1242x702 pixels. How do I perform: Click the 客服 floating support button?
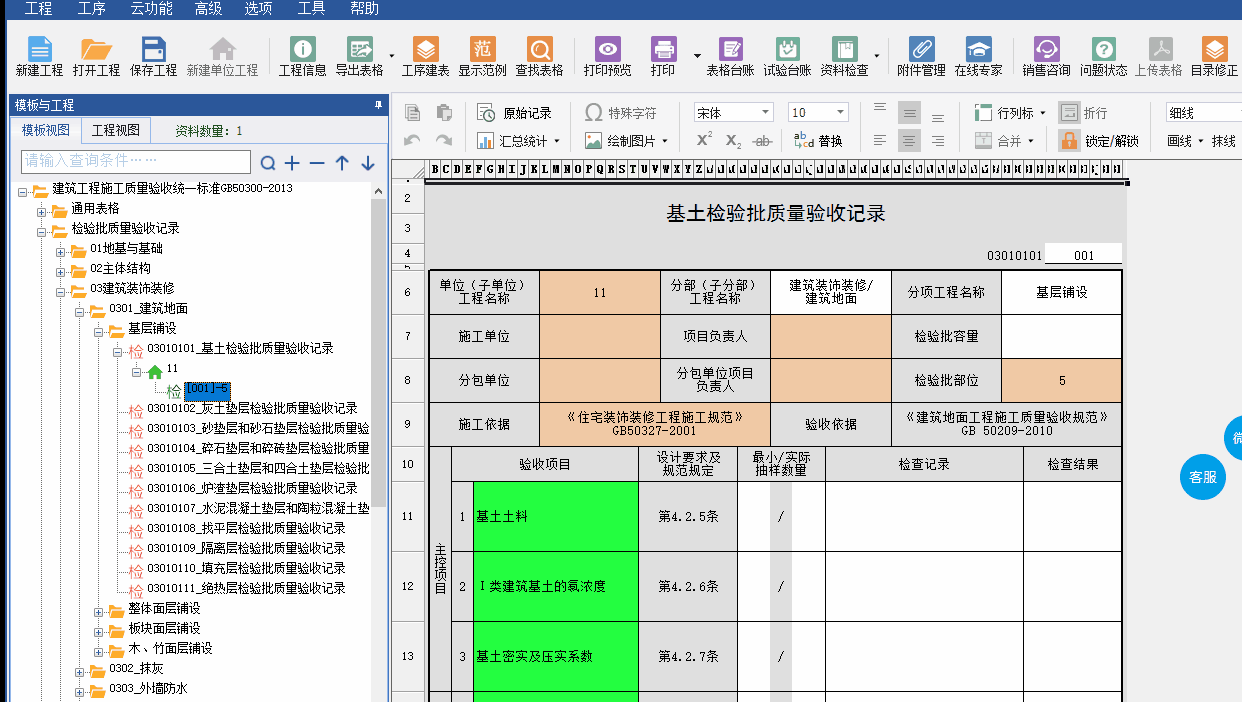[x=1201, y=477]
